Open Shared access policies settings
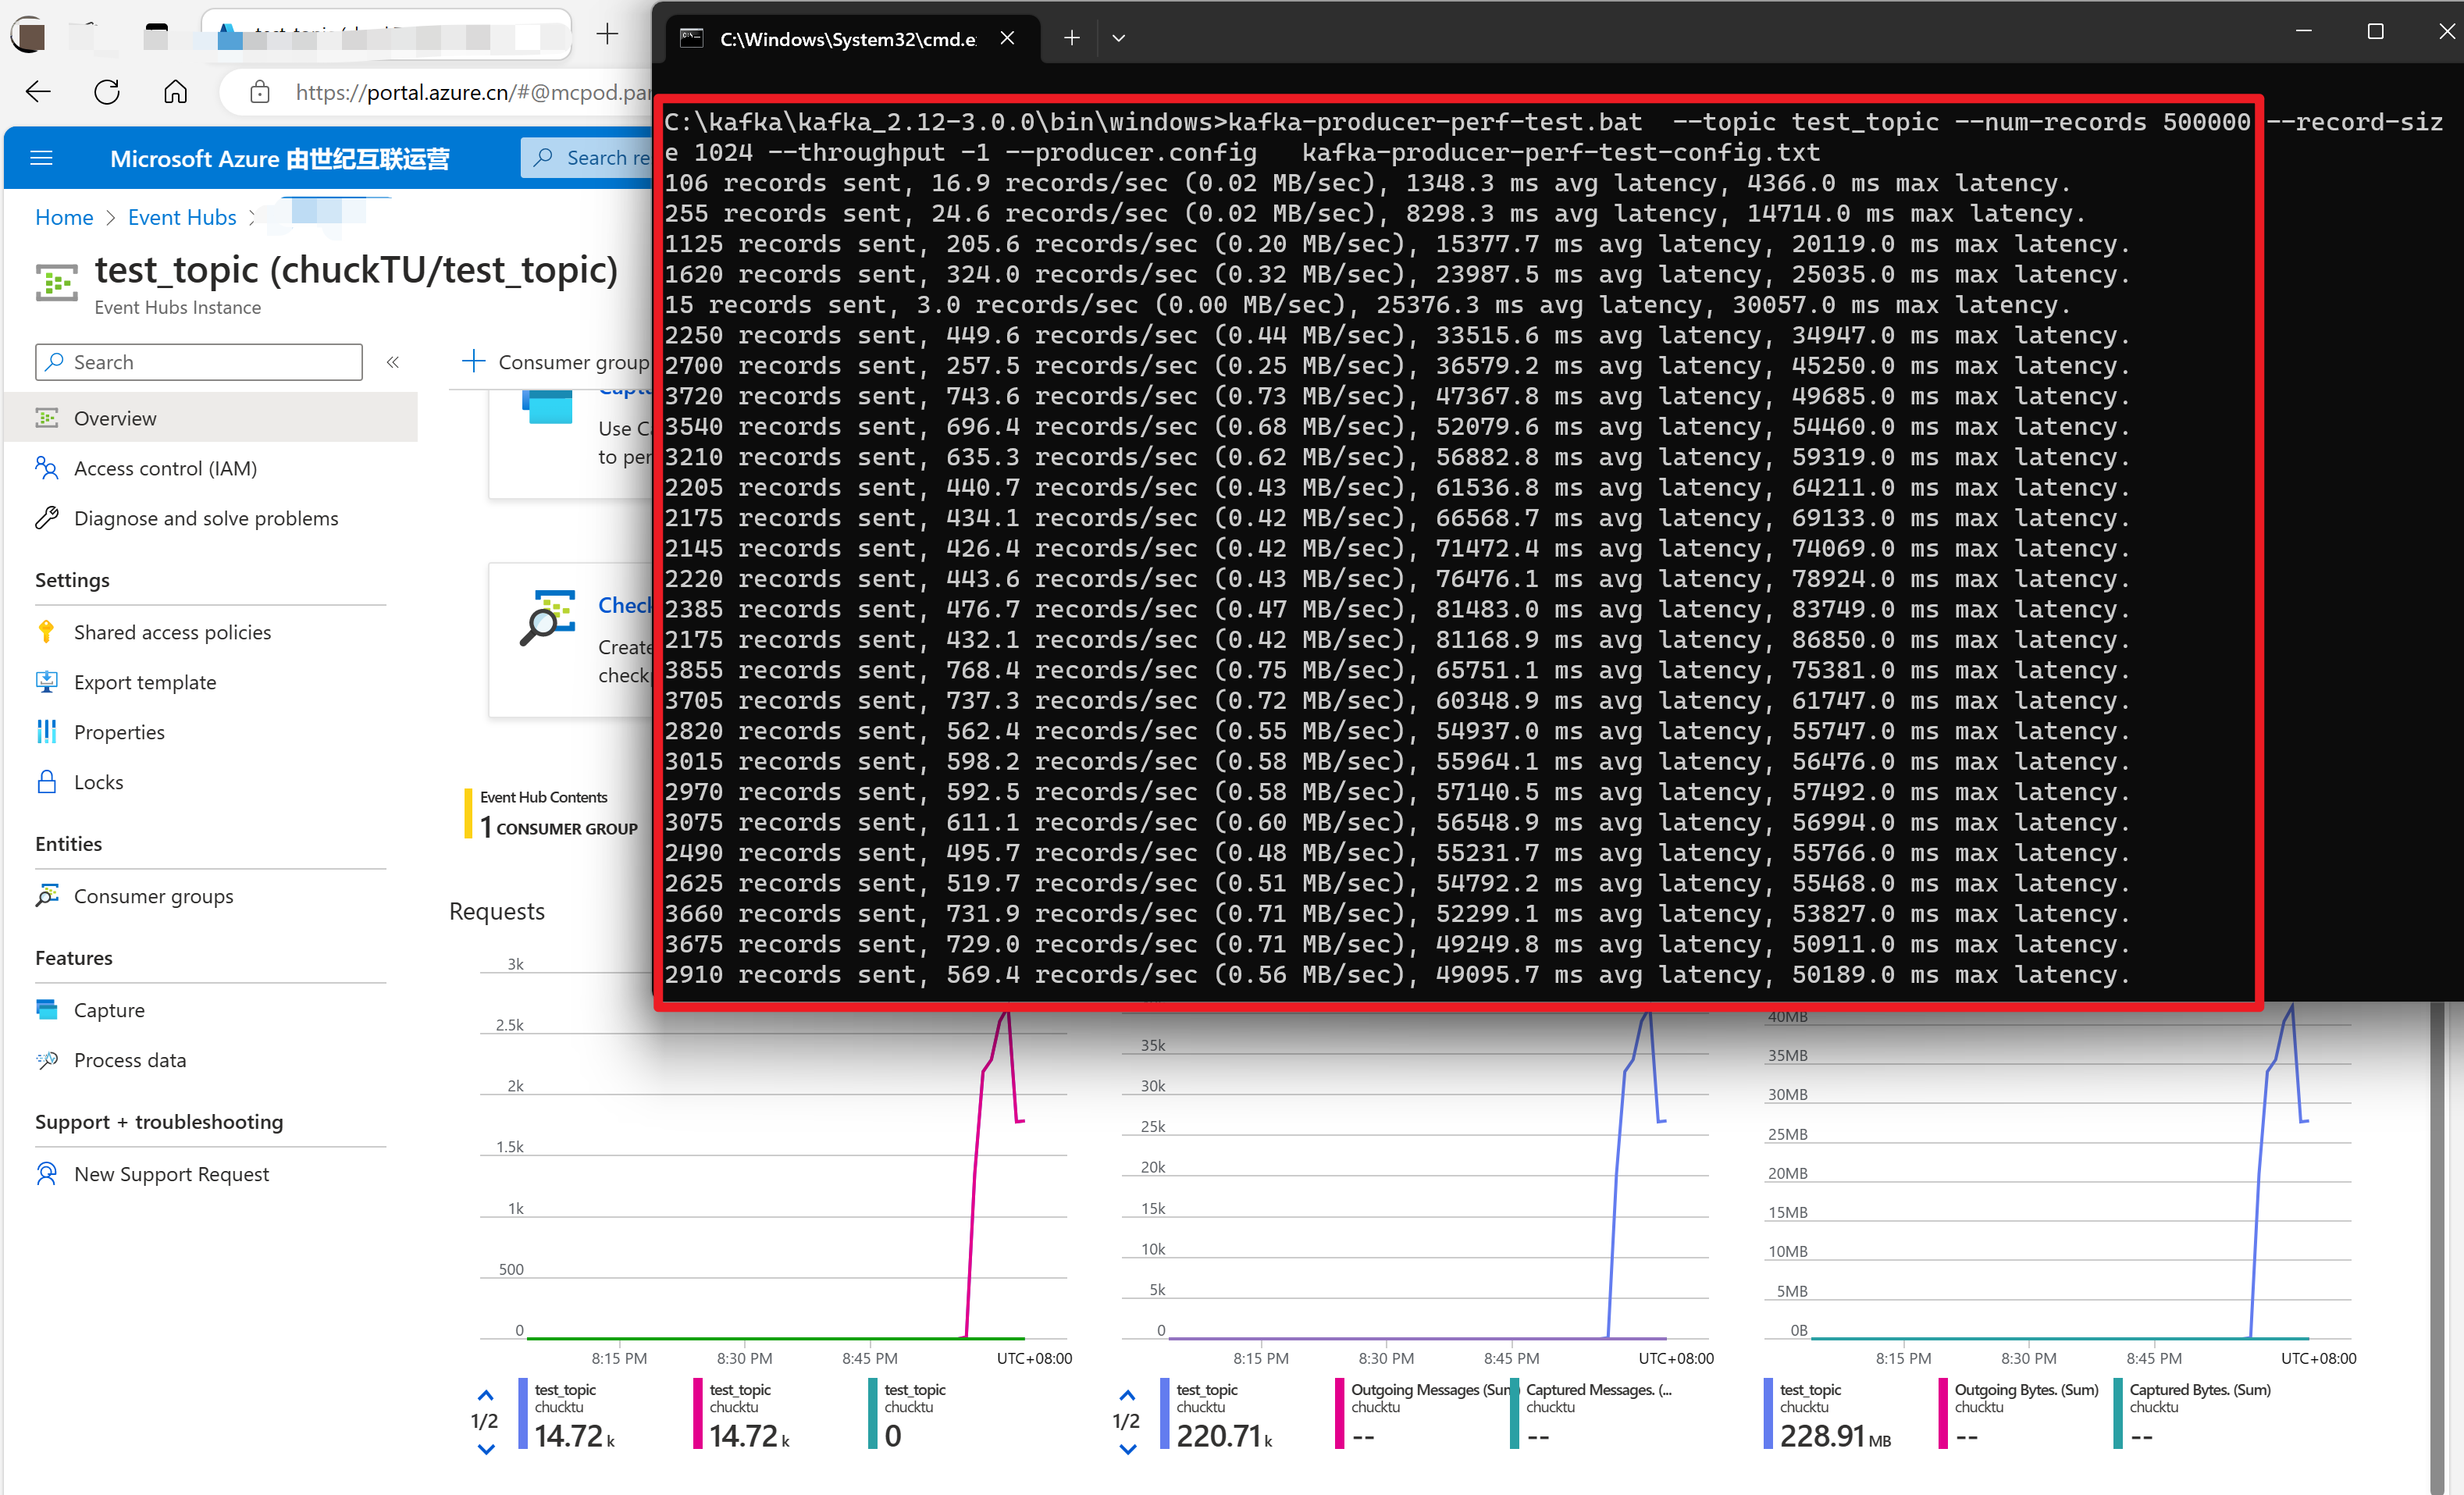 tap(172, 632)
